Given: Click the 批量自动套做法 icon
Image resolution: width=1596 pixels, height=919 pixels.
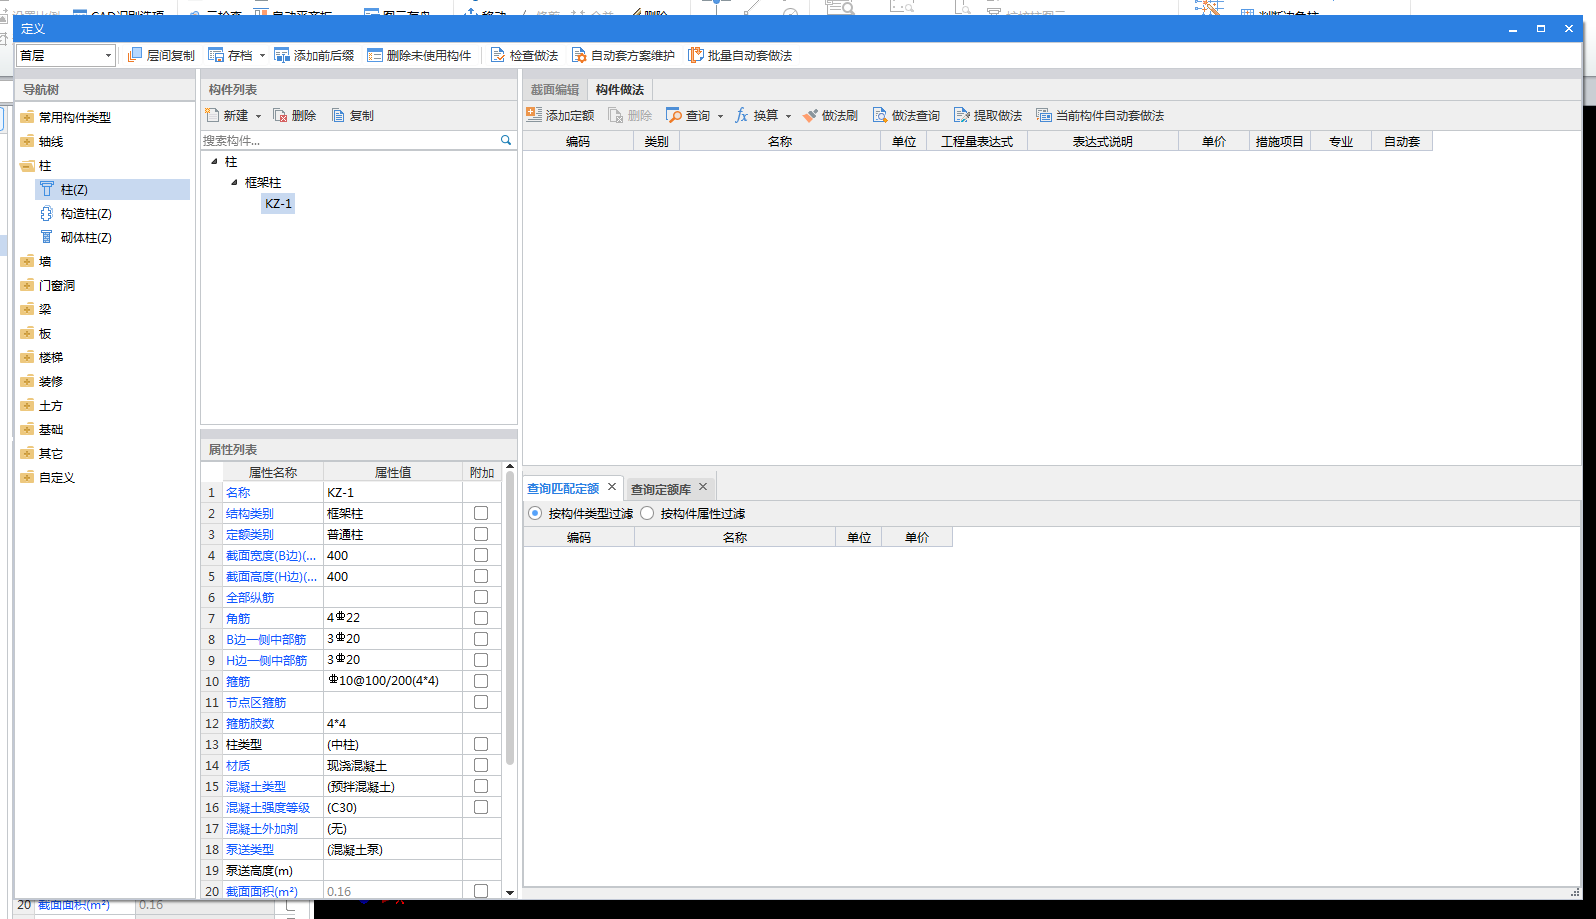Looking at the screenshot, I should pyautogui.click(x=696, y=55).
